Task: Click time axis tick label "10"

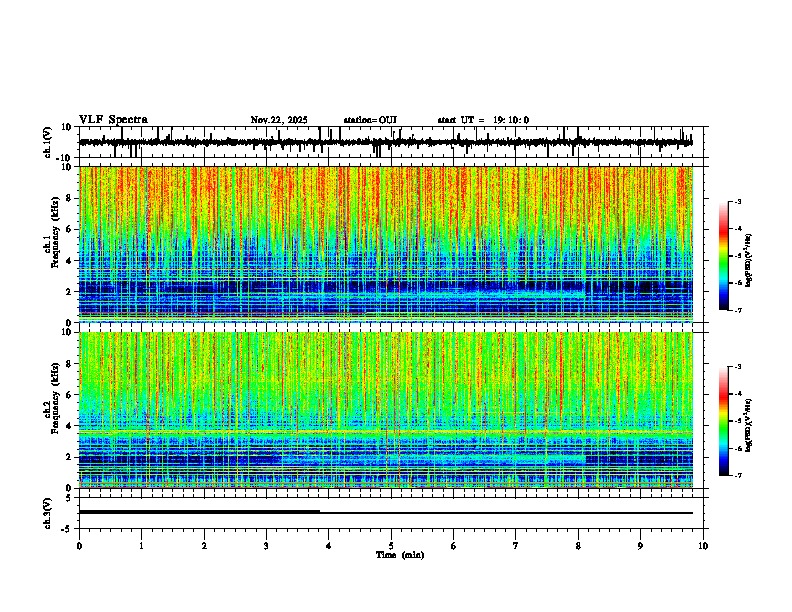Action: 703,546
